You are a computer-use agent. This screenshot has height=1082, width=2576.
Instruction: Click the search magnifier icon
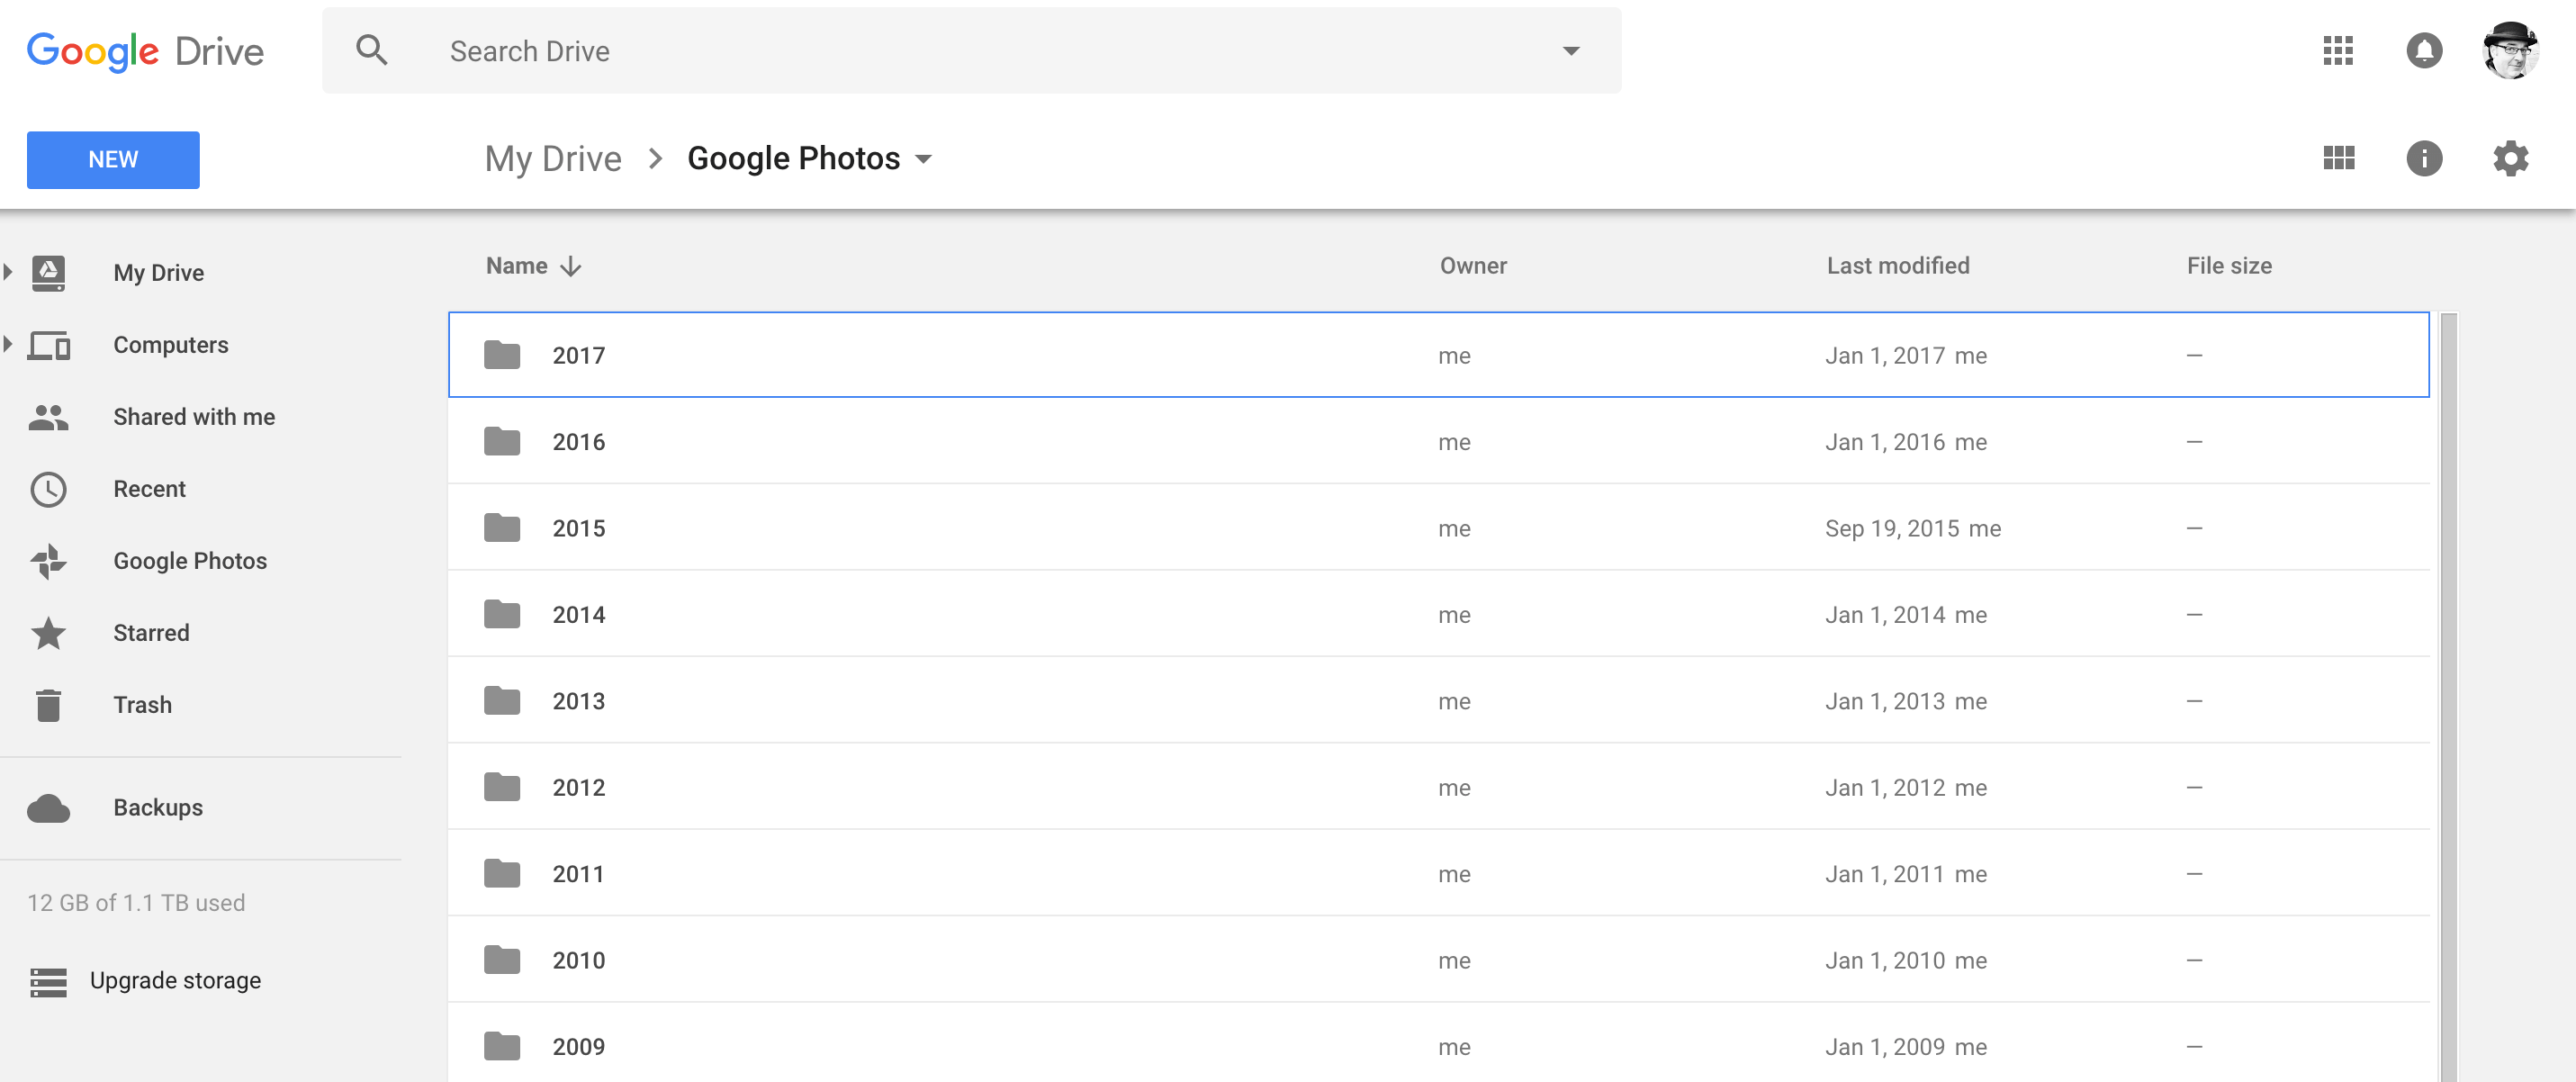click(x=372, y=50)
